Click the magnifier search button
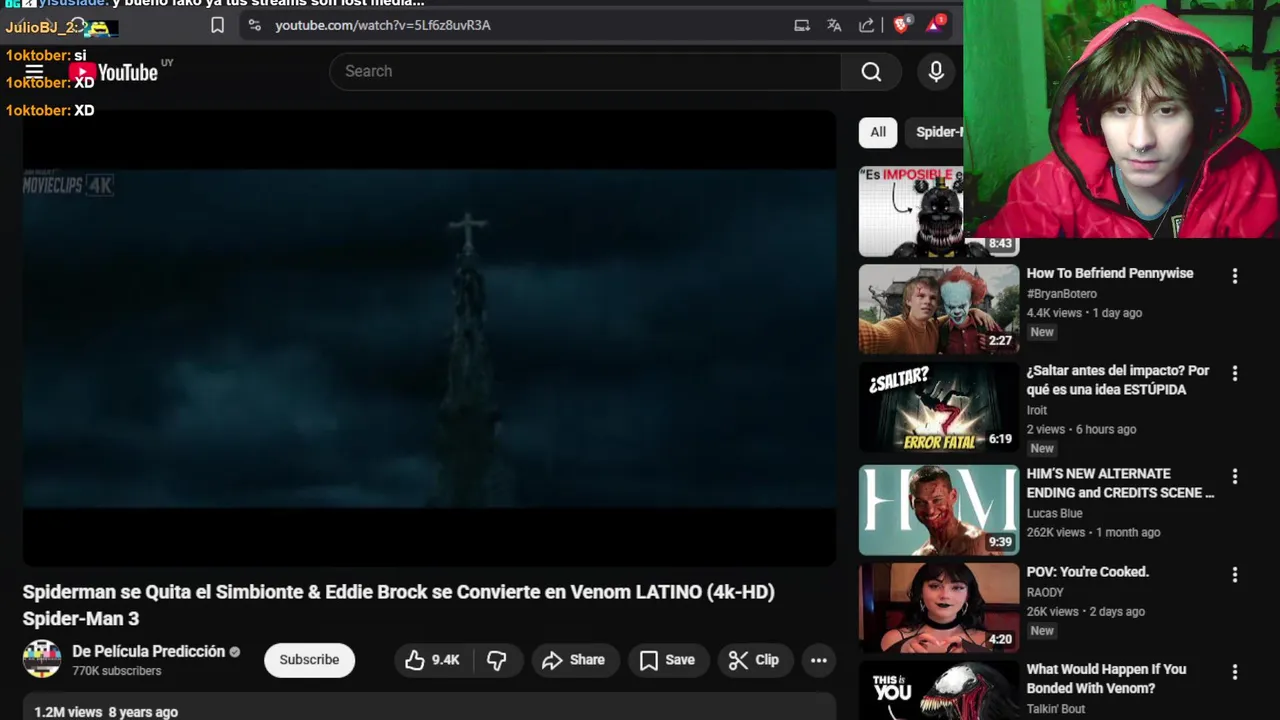1280x720 pixels. click(871, 71)
